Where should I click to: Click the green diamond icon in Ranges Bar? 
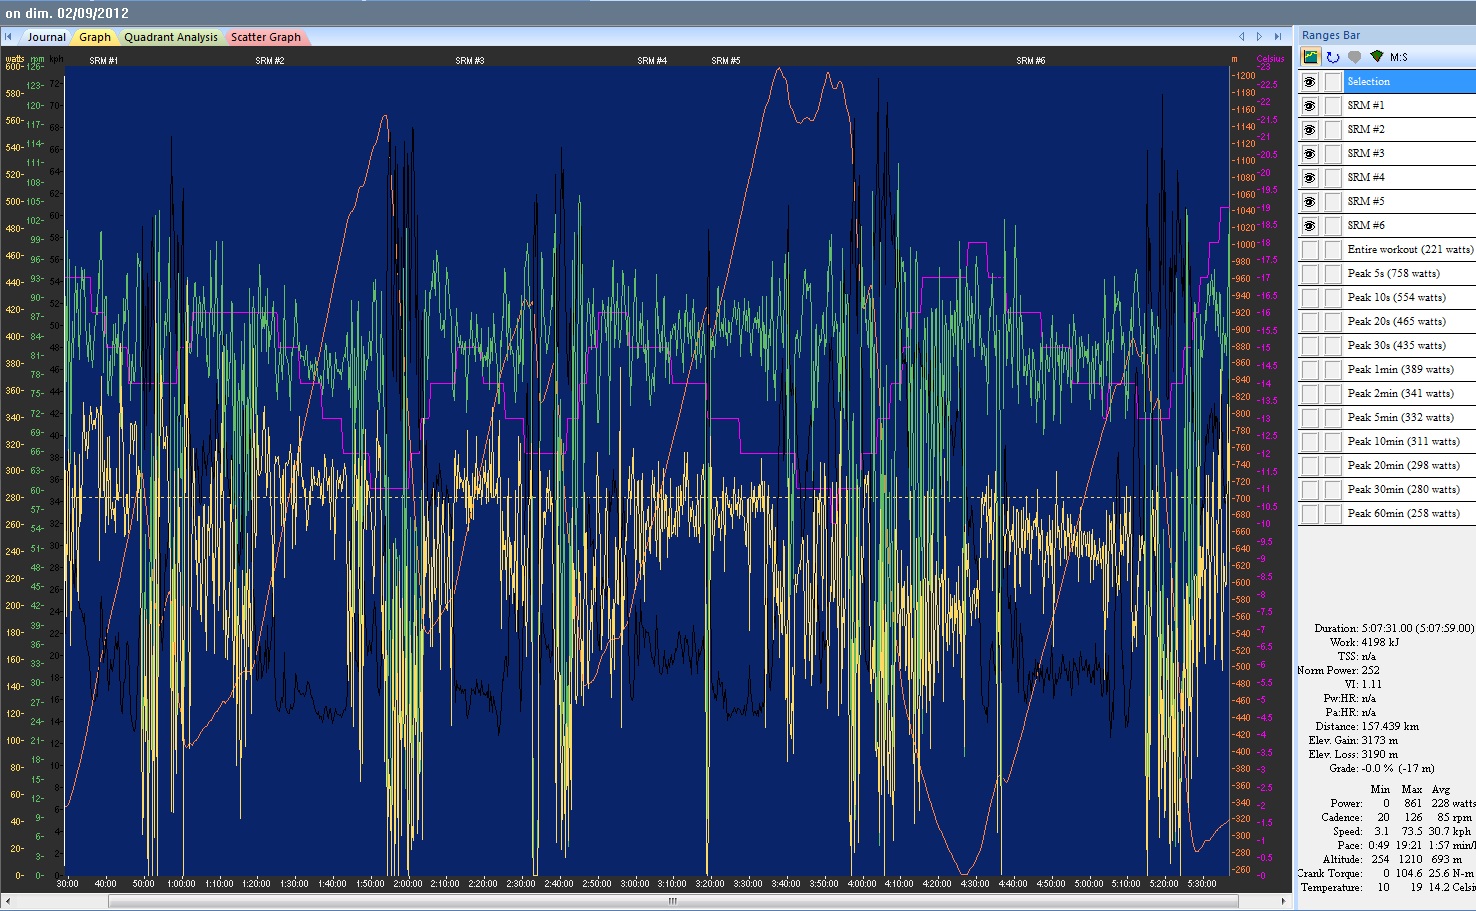(1377, 57)
